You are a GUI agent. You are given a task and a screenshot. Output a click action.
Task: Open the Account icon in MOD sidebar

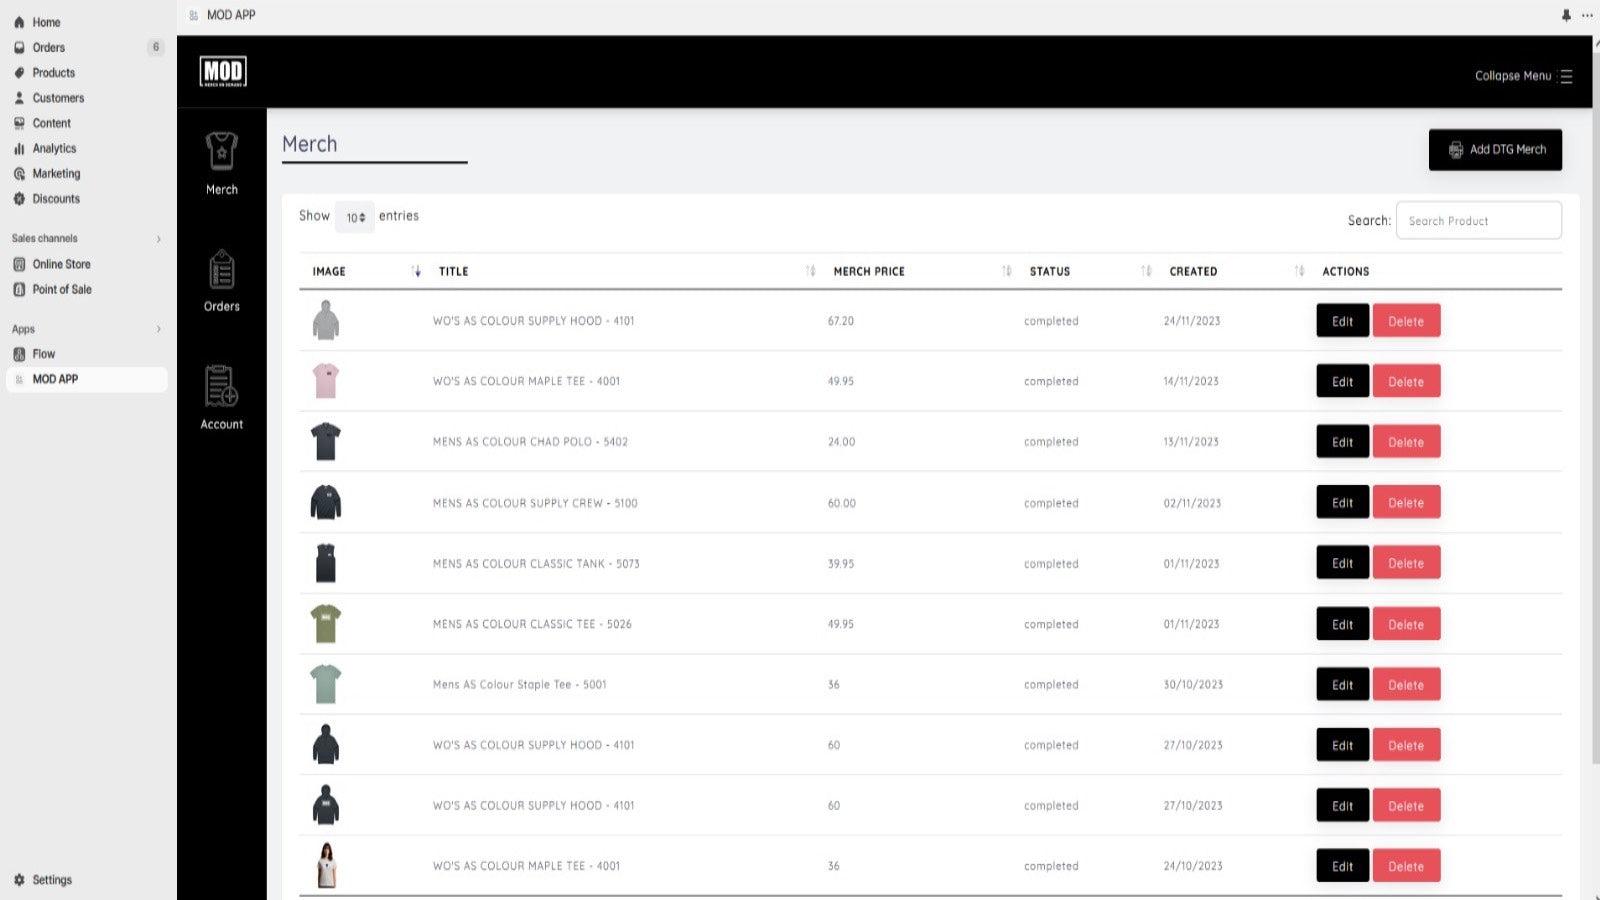click(x=221, y=387)
